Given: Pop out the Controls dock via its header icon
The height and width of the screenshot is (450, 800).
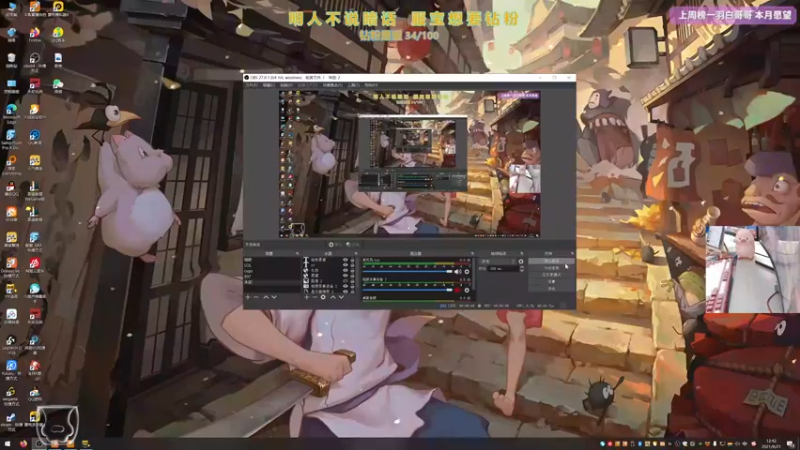Looking at the screenshot, I should (572, 253).
